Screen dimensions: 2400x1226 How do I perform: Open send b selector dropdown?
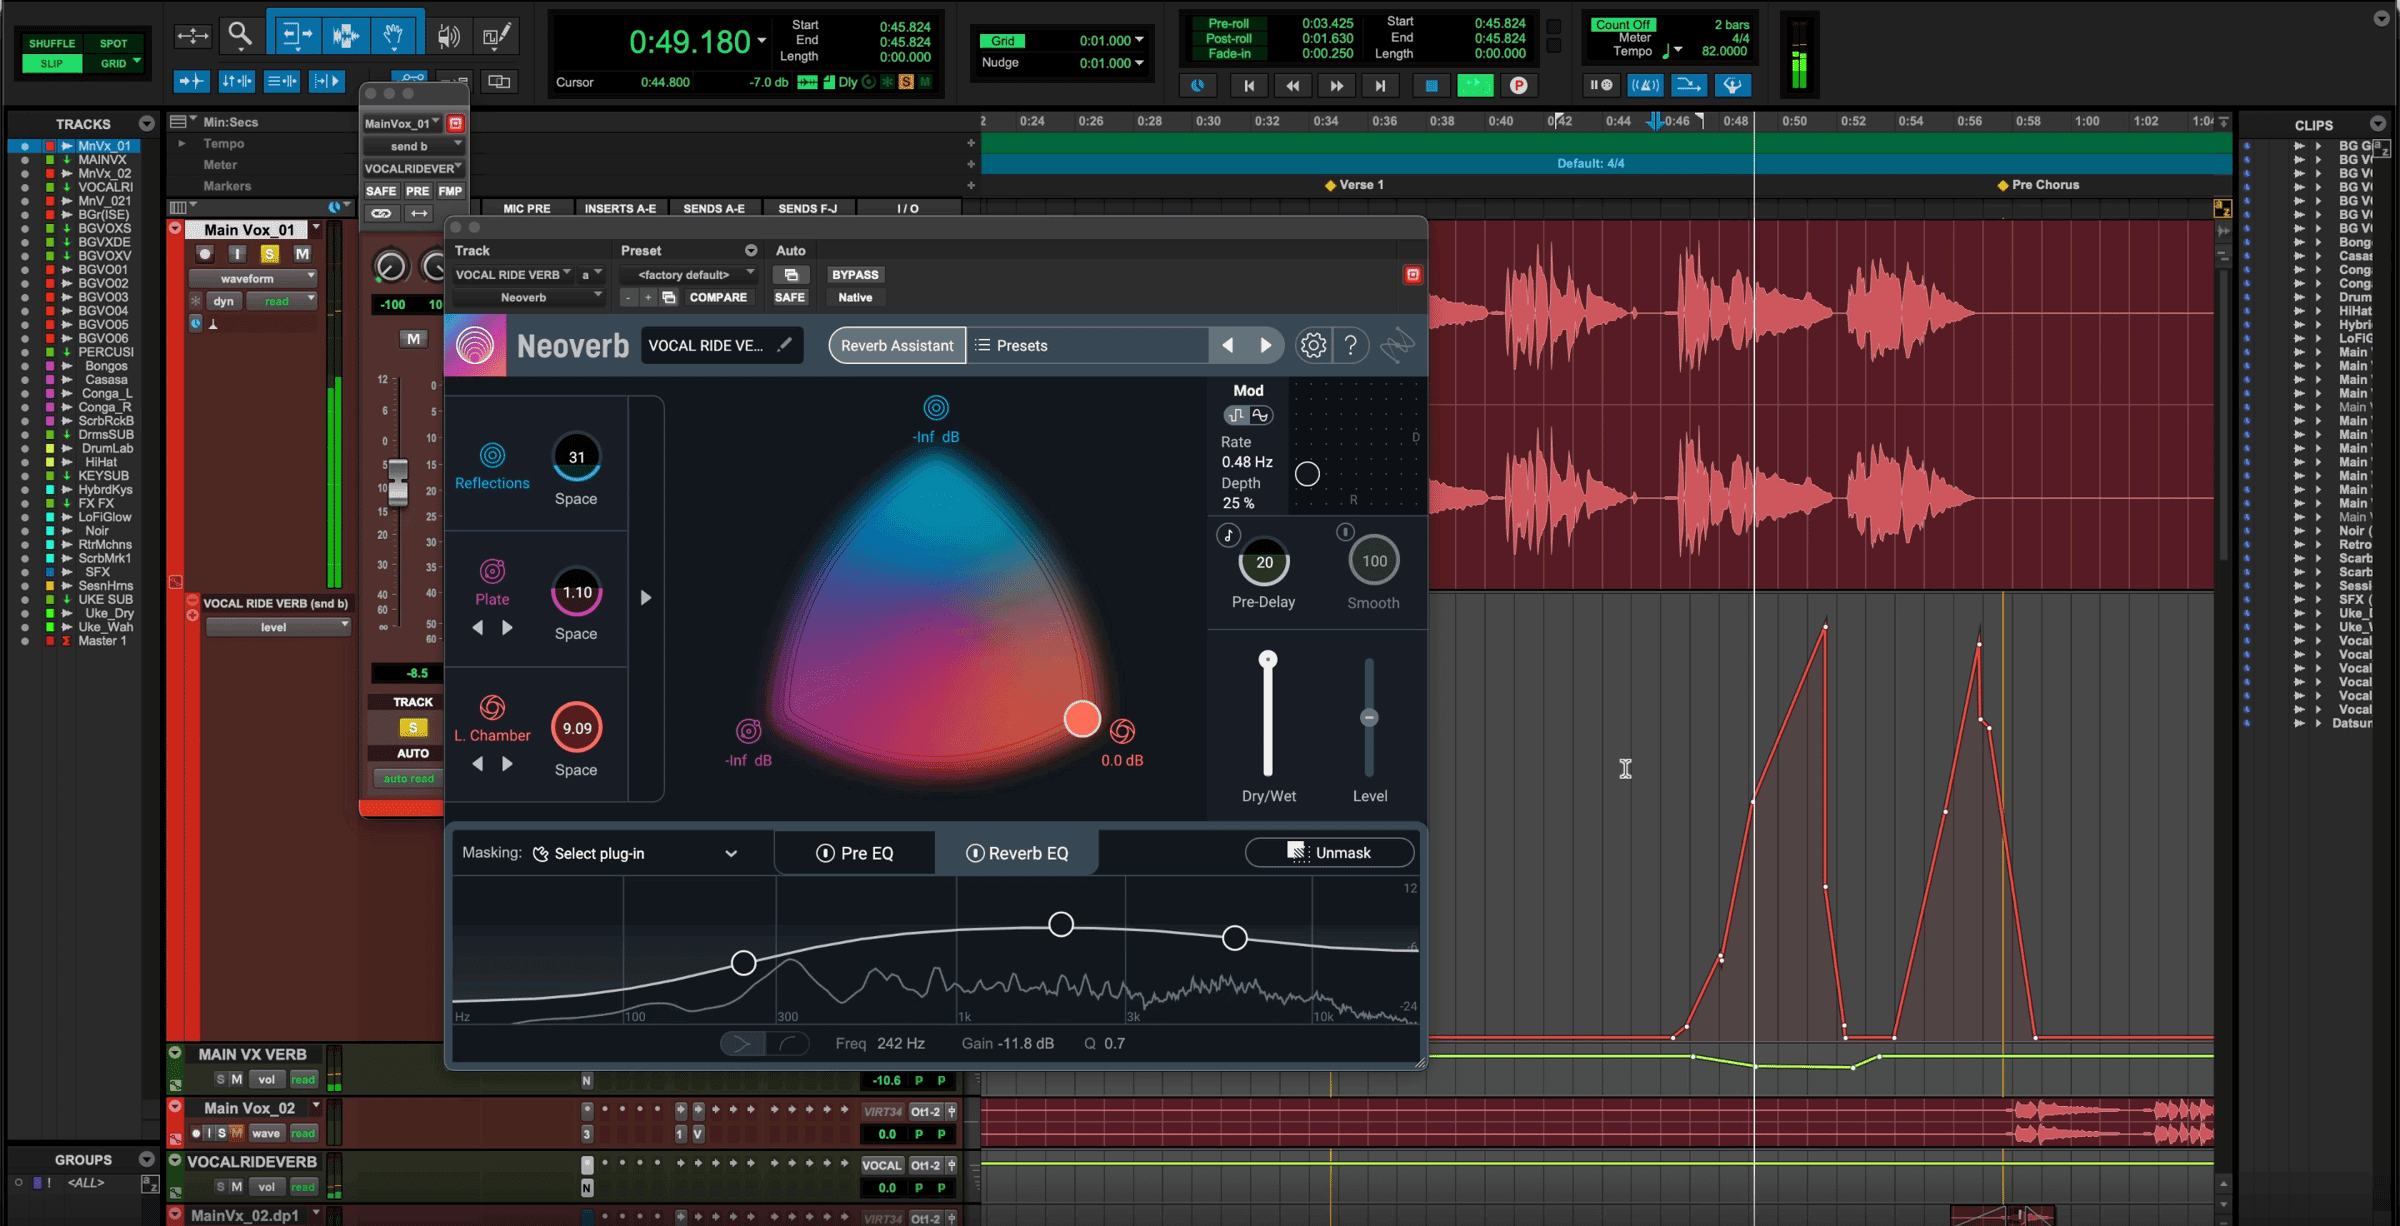click(414, 146)
